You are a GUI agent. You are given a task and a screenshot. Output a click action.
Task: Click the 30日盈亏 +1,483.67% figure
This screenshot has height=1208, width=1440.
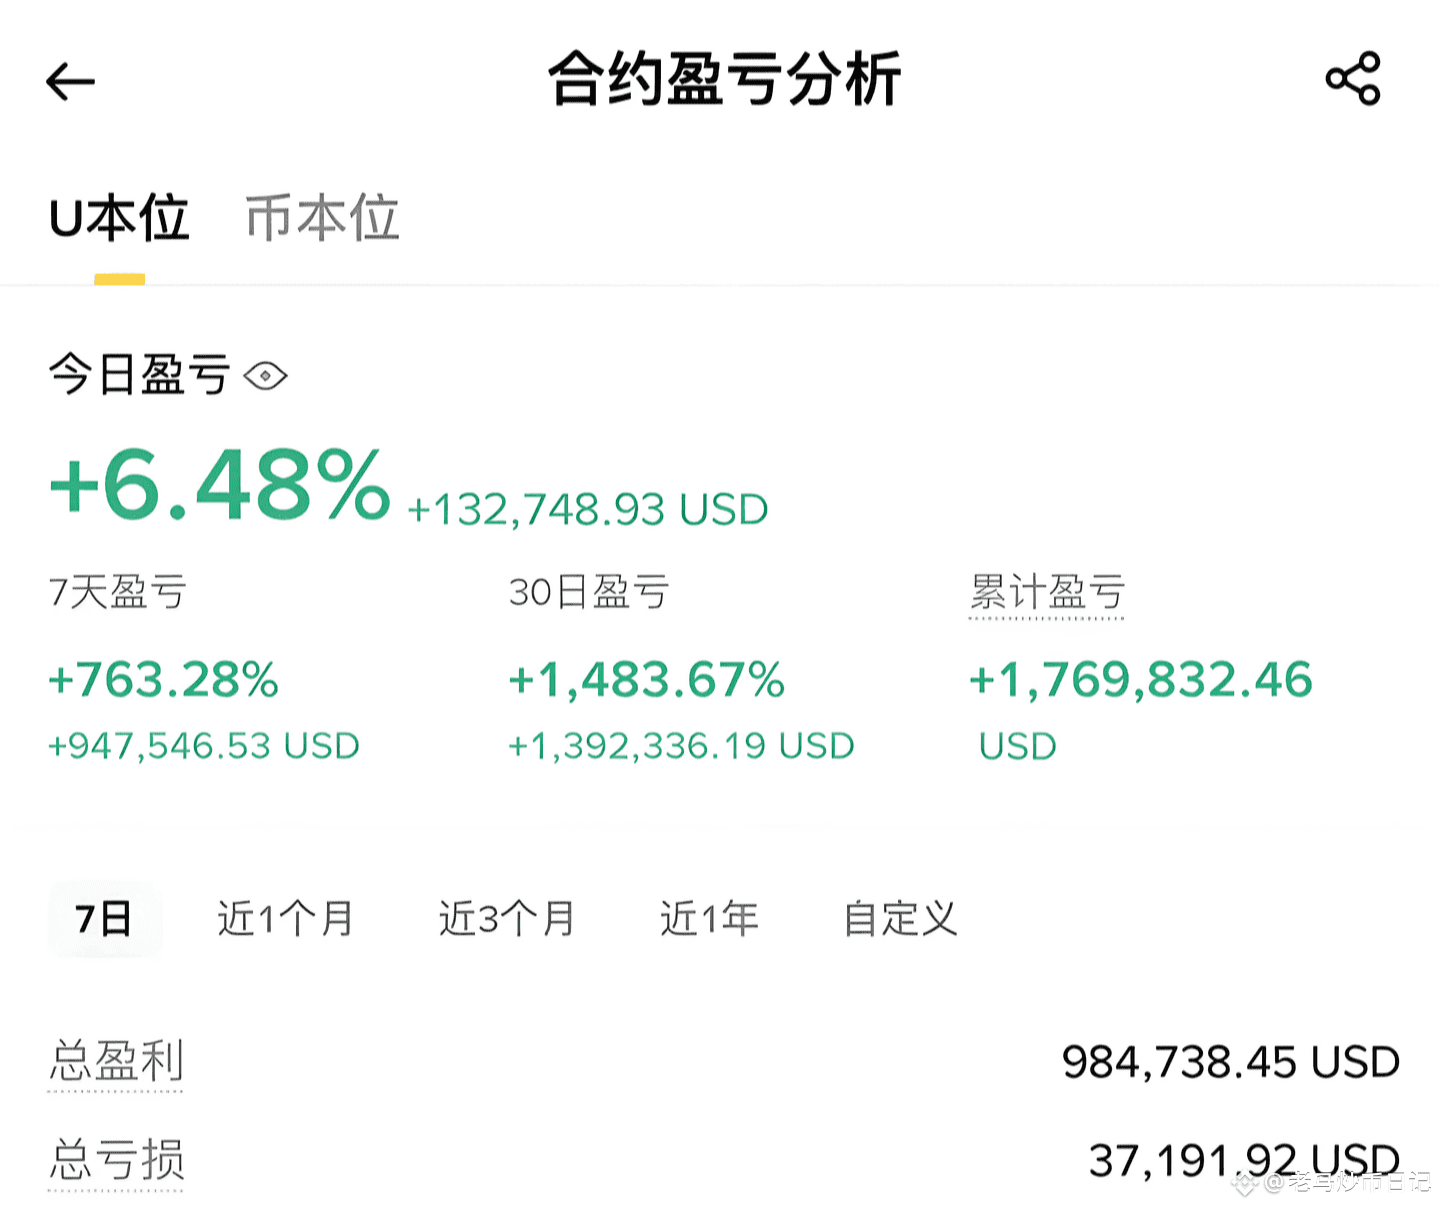646,680
